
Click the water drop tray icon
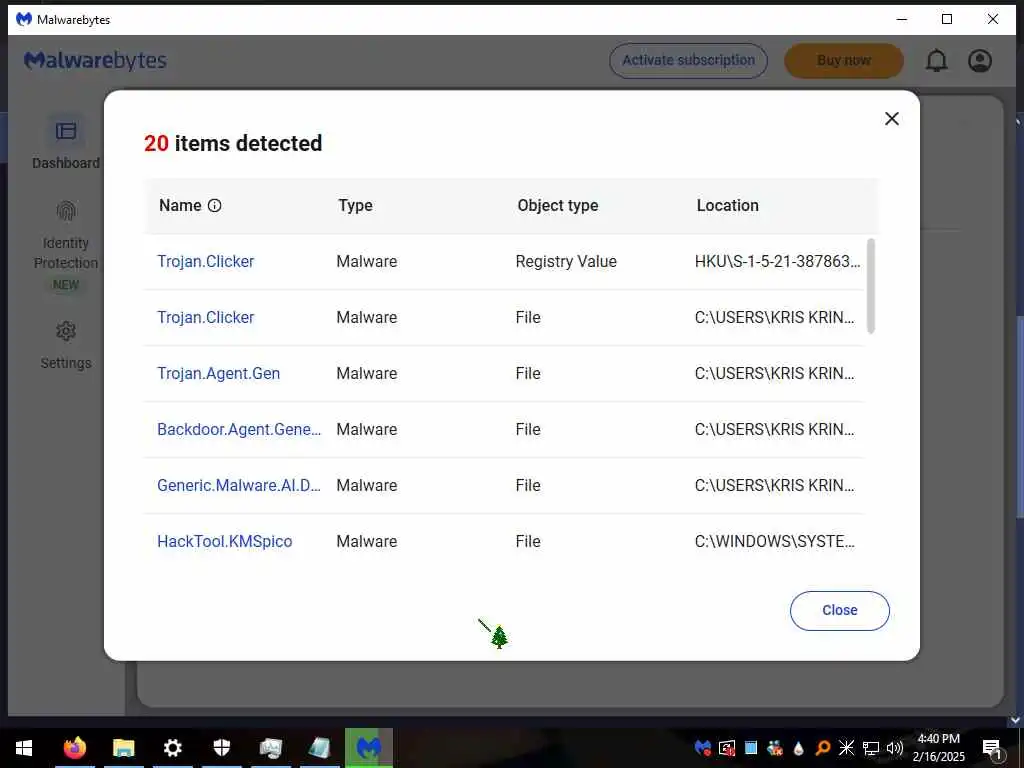tap(798, 748)
